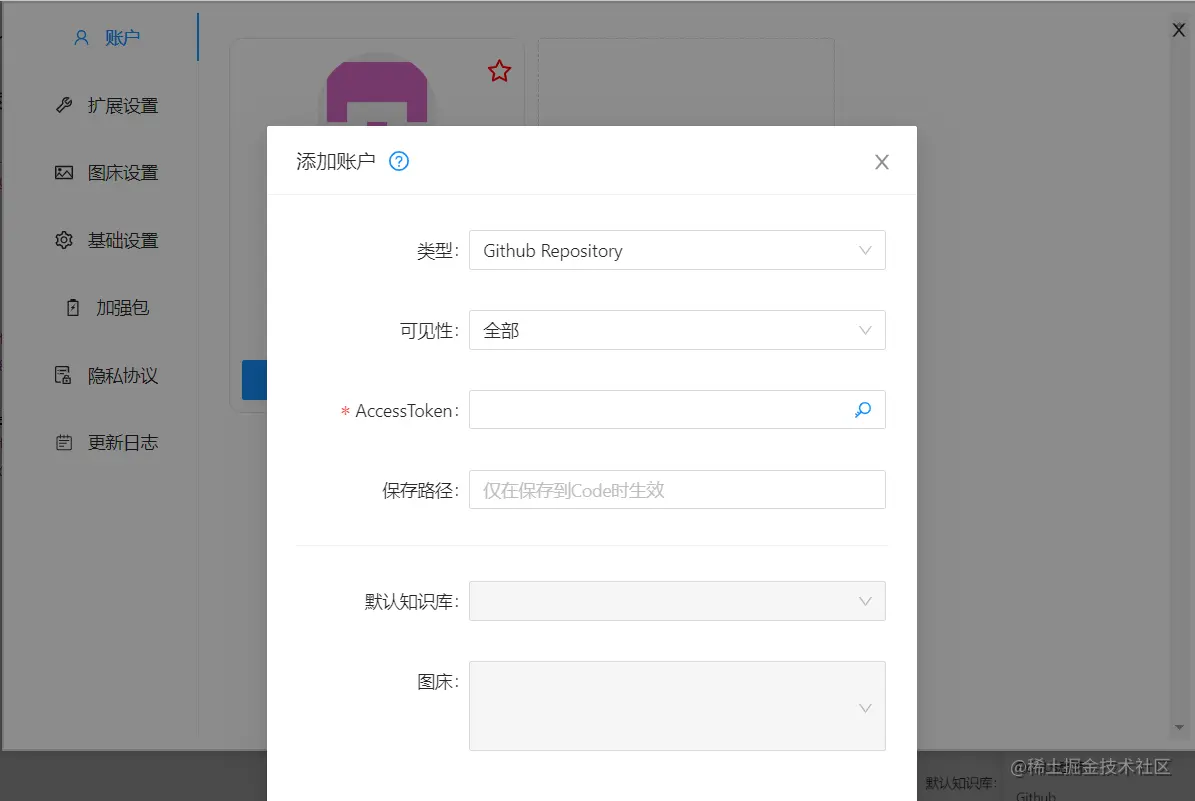Open 隐私协议 in the sidebar
Viewport: 1195px width, 801px height.
pyautogui.click(x=107, y=375)
